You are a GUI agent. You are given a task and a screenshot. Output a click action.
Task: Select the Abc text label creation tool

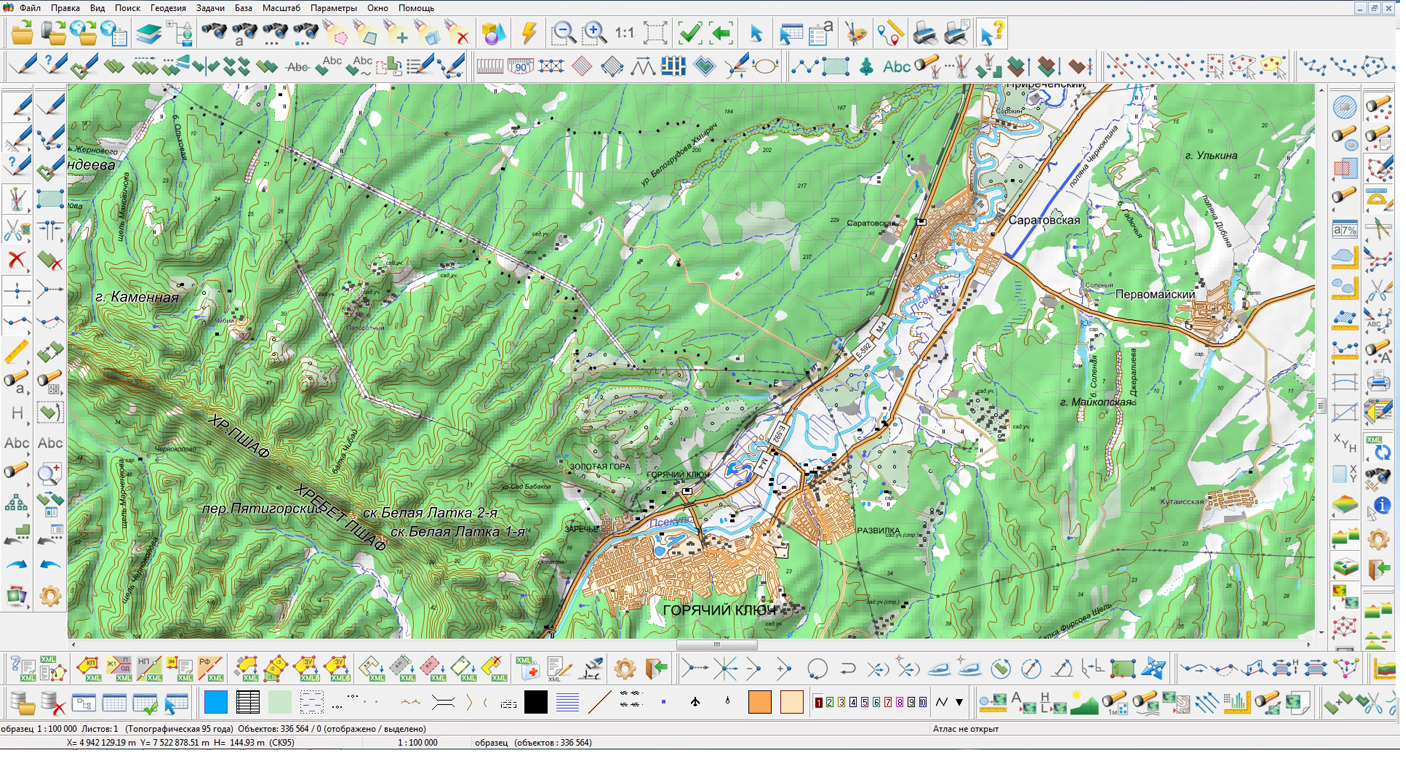[x=897, y=67]
